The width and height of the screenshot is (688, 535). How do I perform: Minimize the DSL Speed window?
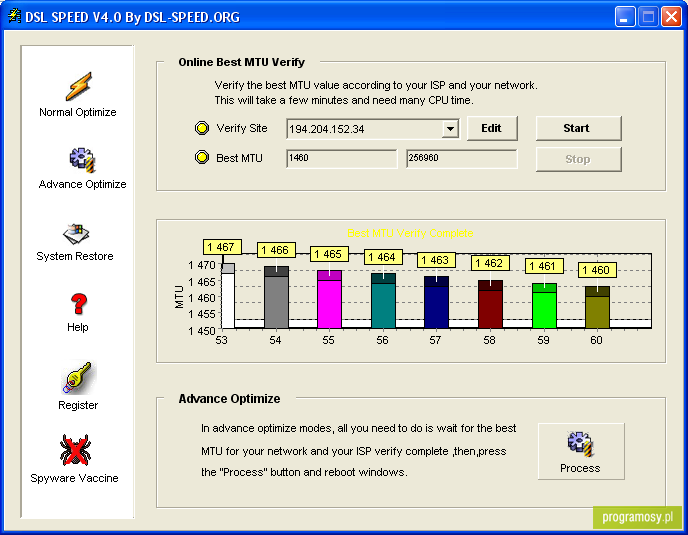point(624,17)
